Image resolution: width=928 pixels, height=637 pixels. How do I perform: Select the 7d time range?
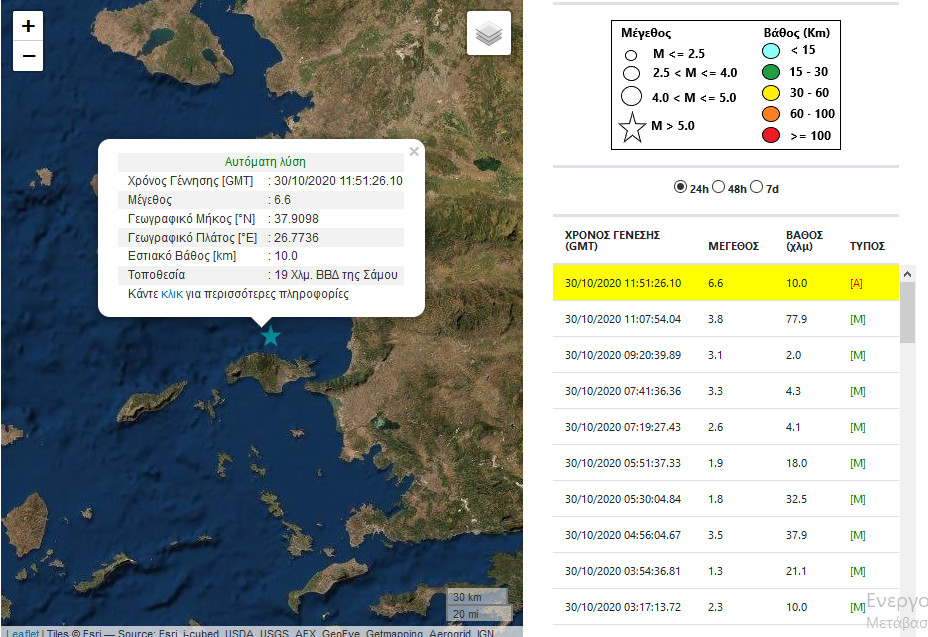757,187
